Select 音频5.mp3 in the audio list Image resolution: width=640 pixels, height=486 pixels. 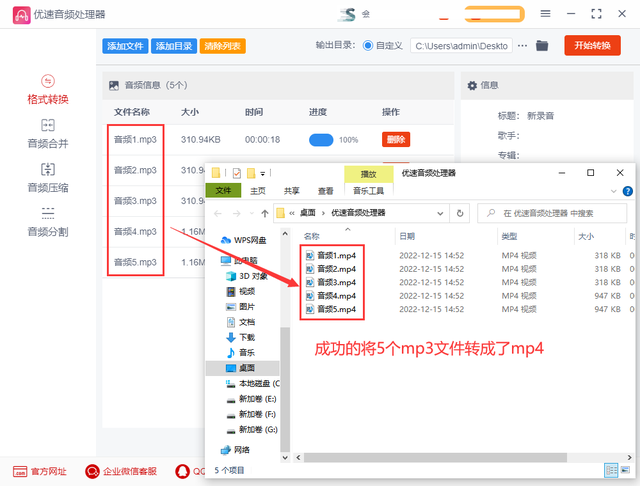tap(135, 262)
